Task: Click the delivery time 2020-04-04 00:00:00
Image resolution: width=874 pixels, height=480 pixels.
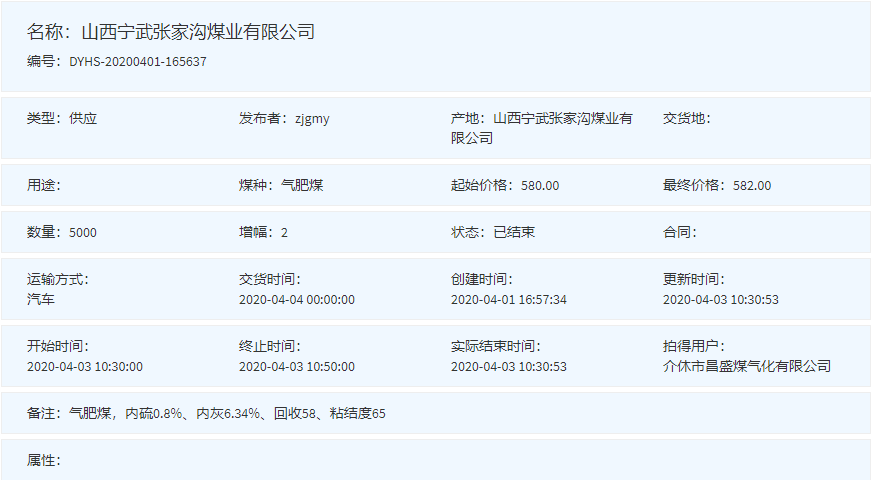Action: [297, 299]
